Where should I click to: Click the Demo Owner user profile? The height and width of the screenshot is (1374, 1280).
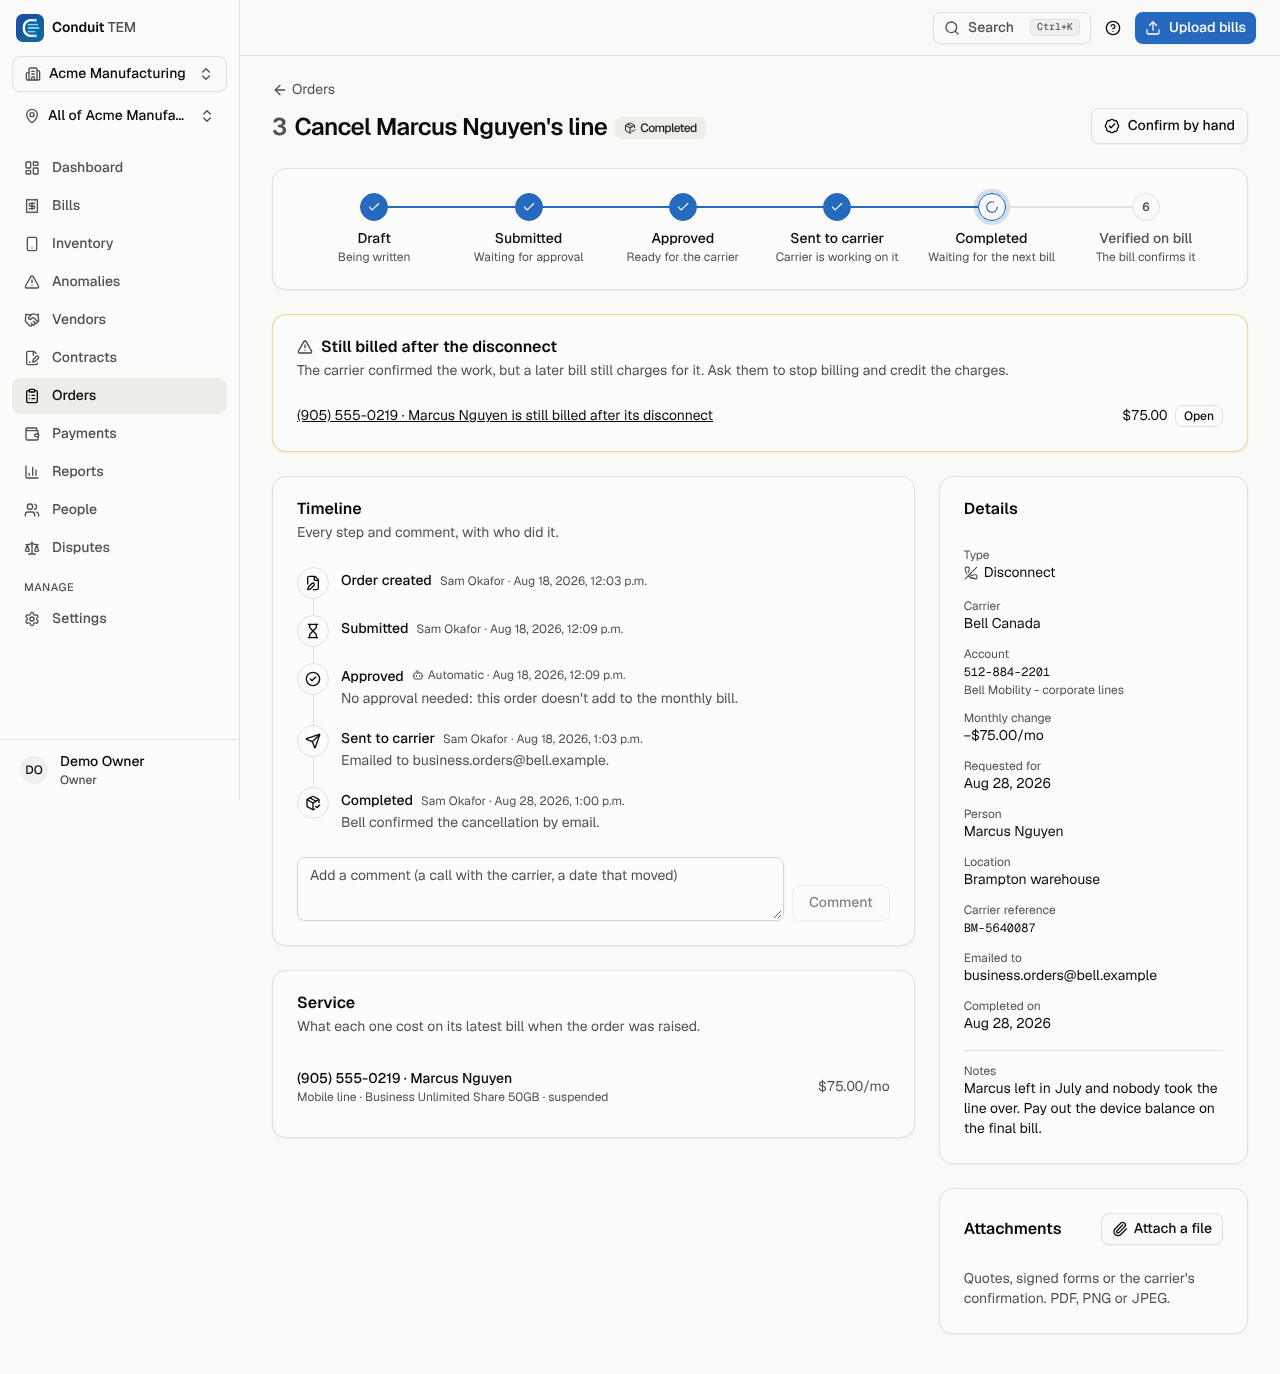[x=120, y=770]
